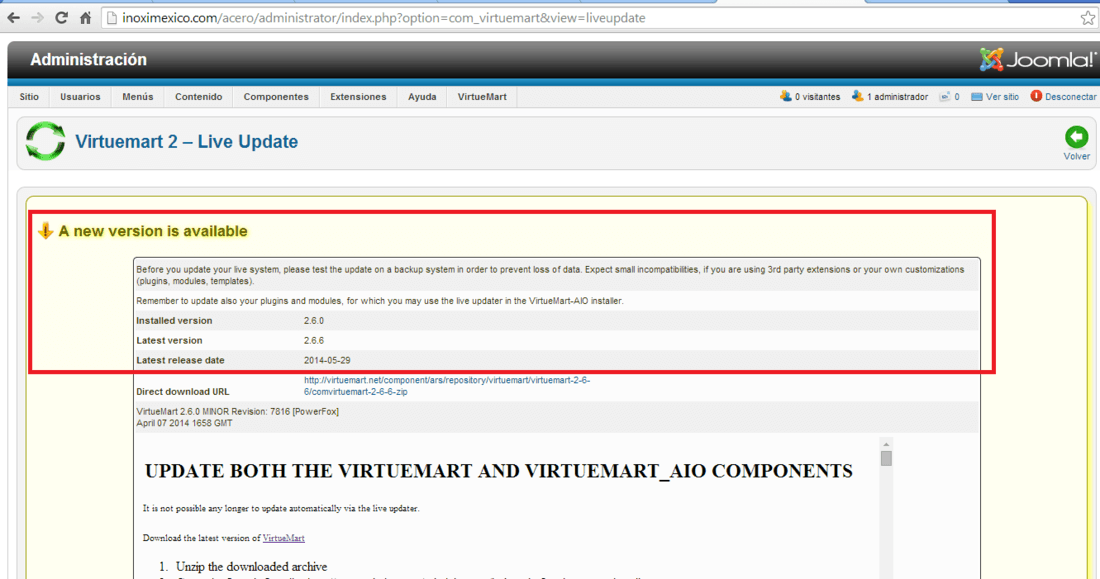Click the Latest release date label
The image size is (1100, 579).
(x=180, y=360)
